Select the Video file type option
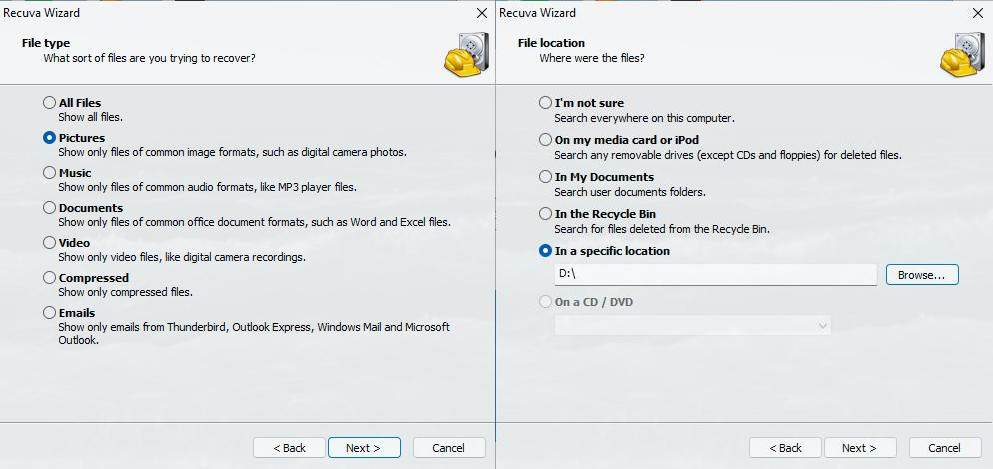Screen dimensions: 993x469 (x=50, y=243)
